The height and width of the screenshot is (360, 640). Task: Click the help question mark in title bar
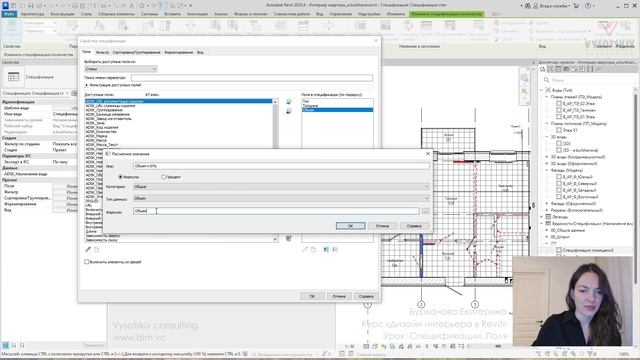pos(588,6)
